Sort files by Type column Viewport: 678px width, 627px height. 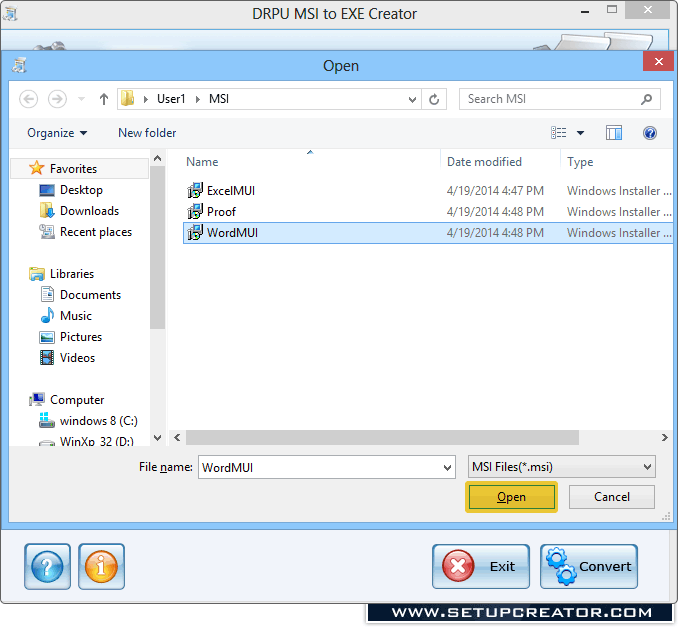[x=580, y=162]
